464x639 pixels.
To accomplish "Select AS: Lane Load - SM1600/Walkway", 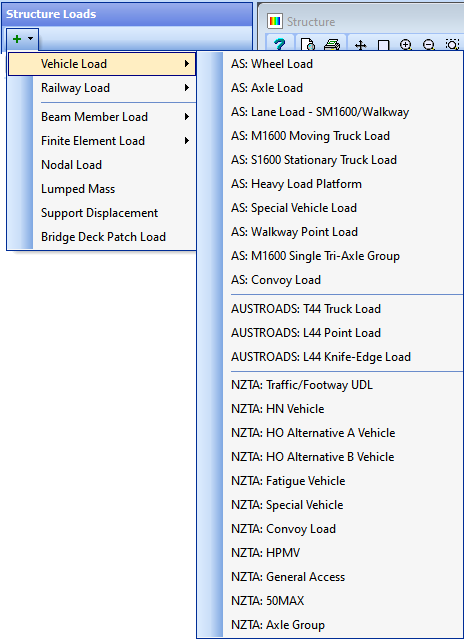I will click(330, 112).
